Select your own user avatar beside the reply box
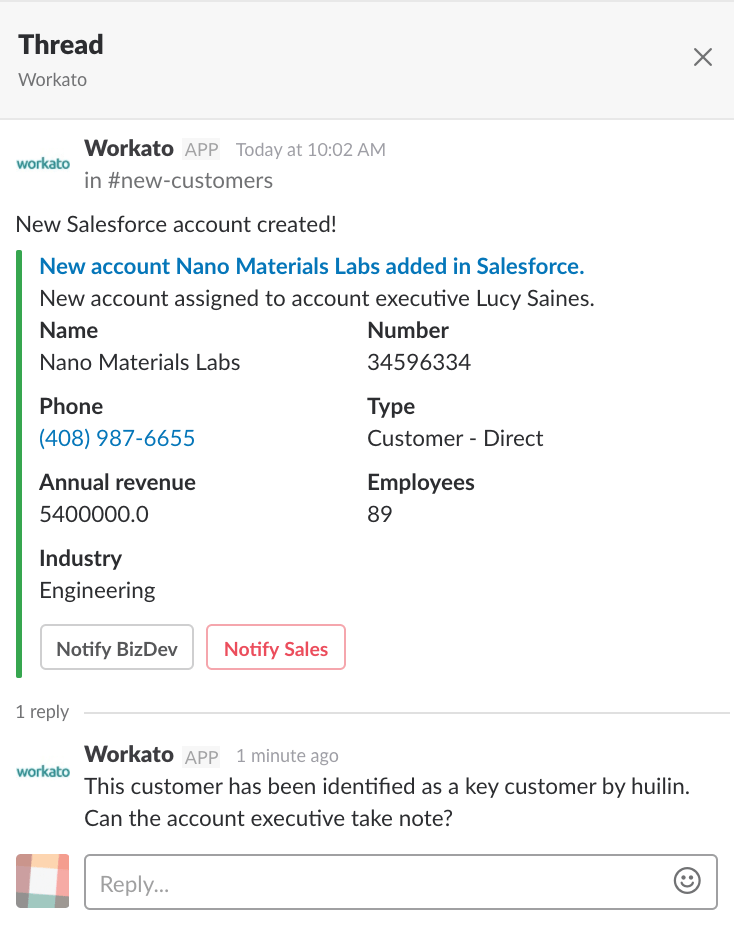734x952 pixels. [x=42, y=881]
